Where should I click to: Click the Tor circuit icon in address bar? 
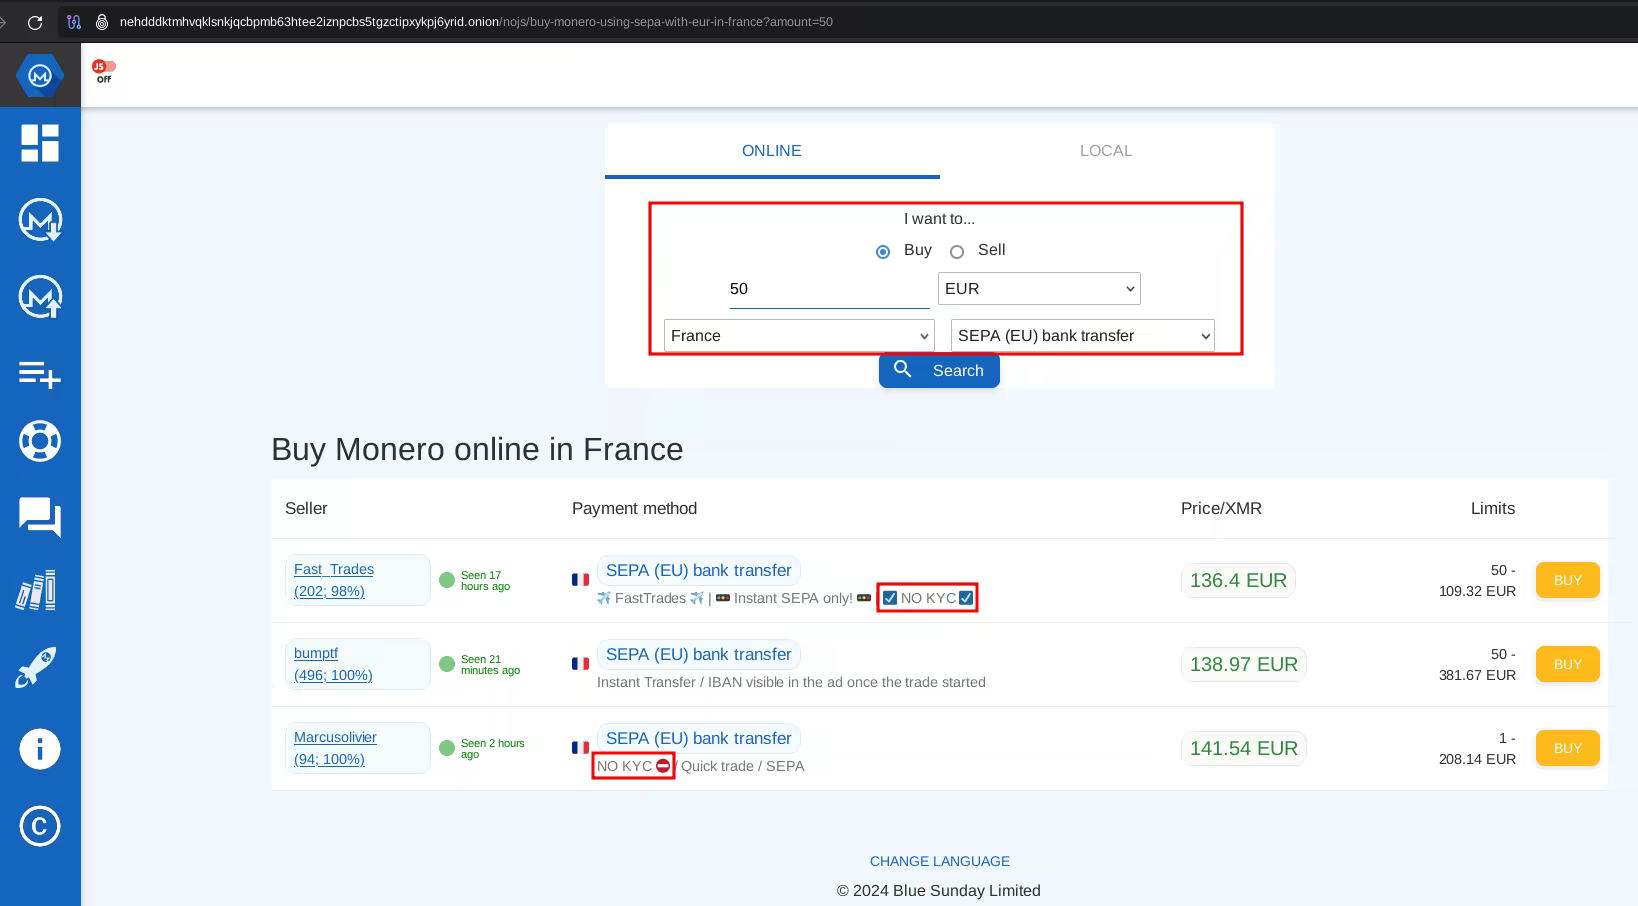(74, 21)
